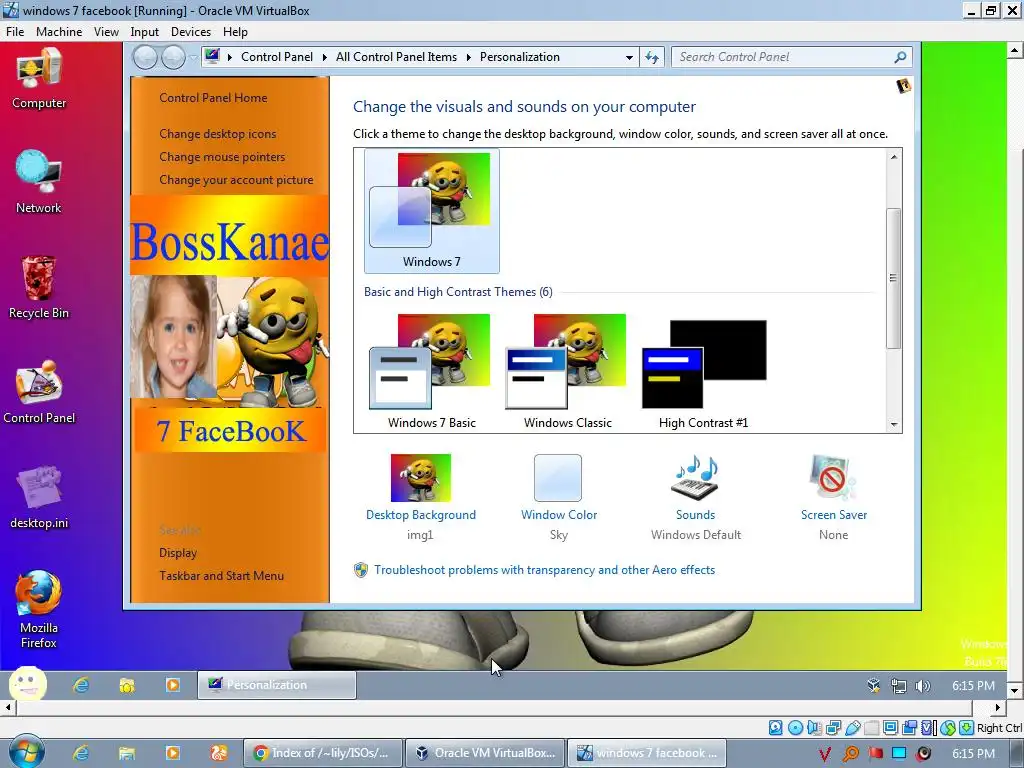This screenshot has height=768, width=1024.
Task: Select the Recycle Bin icon
Action: (x=39, y=287)
